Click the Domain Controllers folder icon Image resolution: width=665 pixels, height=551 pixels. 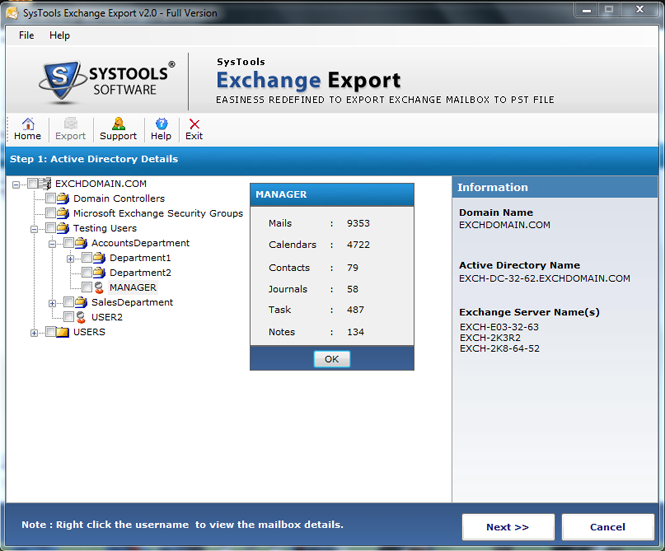pyautogui.click(x=63, y=199)
